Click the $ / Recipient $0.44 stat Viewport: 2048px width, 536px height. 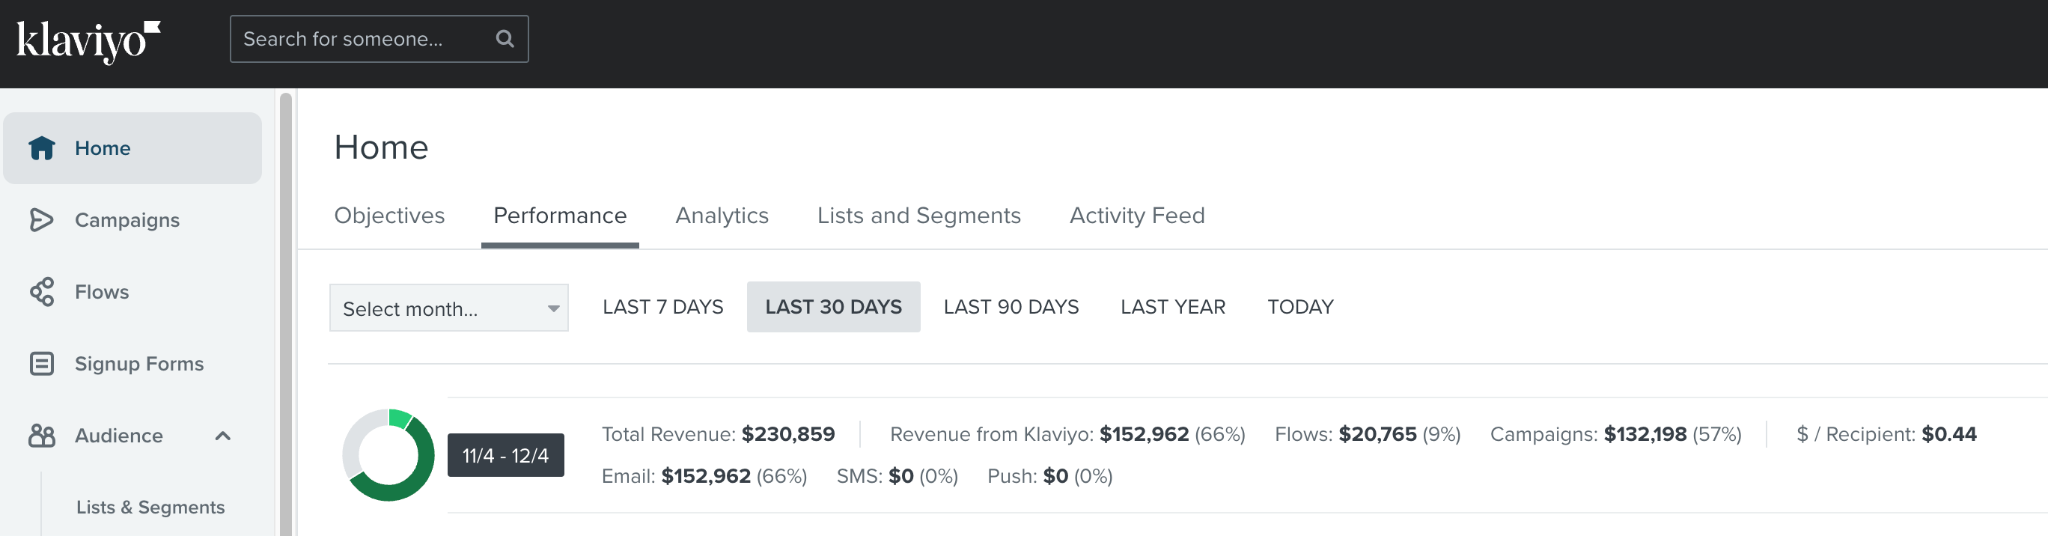tap(1887, 434)
